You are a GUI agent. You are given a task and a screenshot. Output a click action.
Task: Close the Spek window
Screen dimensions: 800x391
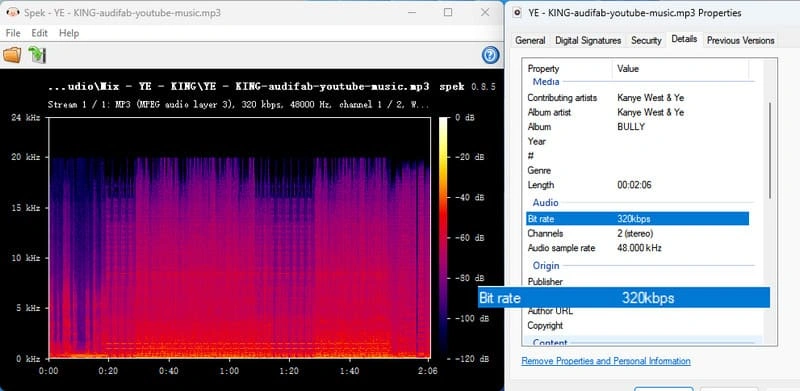pyautogui.click(x=485, y=12)
